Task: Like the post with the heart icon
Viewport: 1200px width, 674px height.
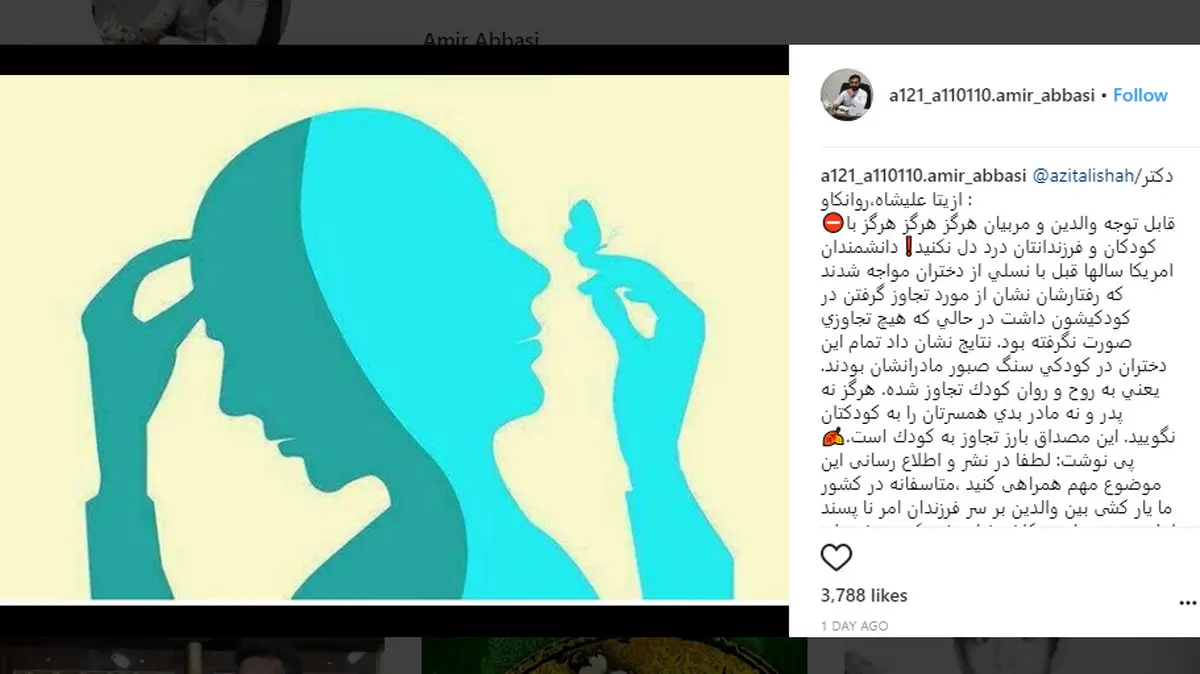Action: 836,558
